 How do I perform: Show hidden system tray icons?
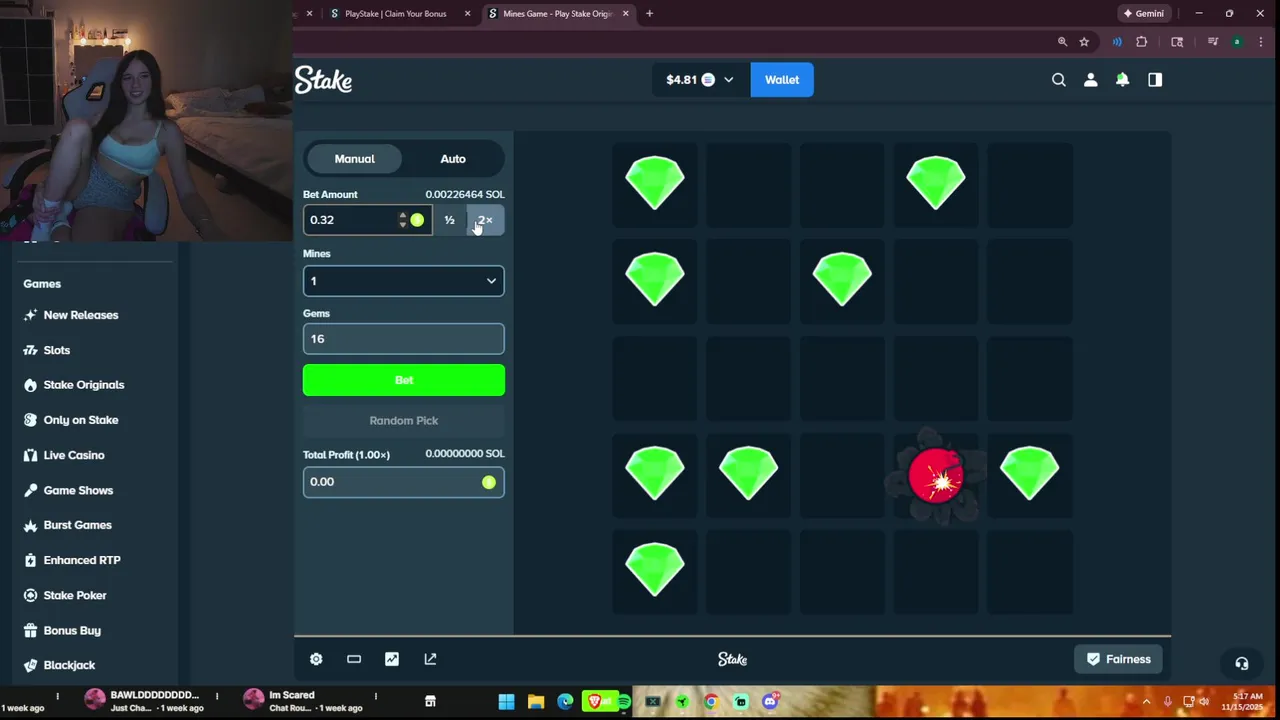pyautogui.click(x=1146, y=702)
